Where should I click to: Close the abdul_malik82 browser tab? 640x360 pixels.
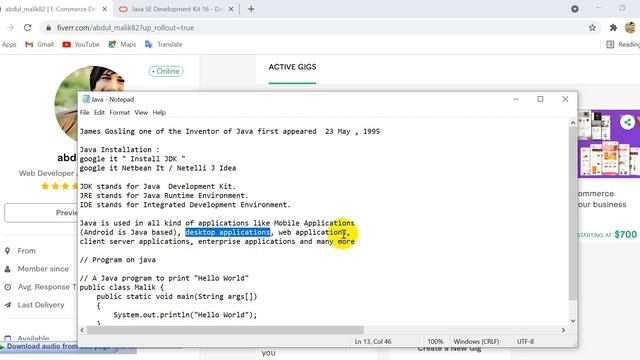click(x=105, y=9)
